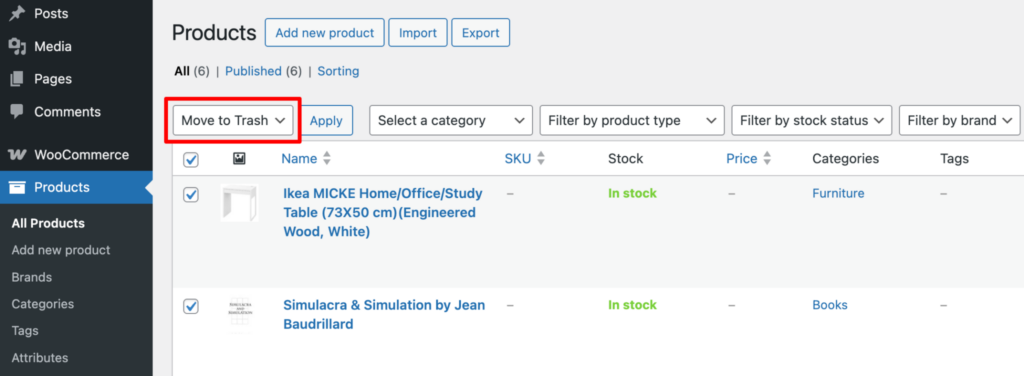The height and width of the screenshot is (376, 1024).
Task: Click the Pages icon in sidebar
Action: [17, 79]
